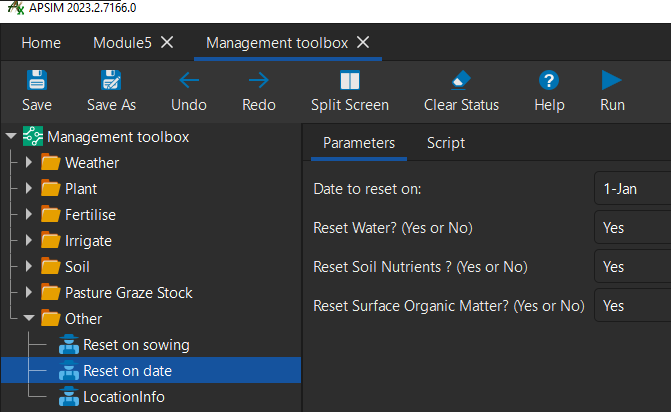Select the Management toolbox tab
The height and width of the screenshot is (412, 671).
(x=277, y=43)
